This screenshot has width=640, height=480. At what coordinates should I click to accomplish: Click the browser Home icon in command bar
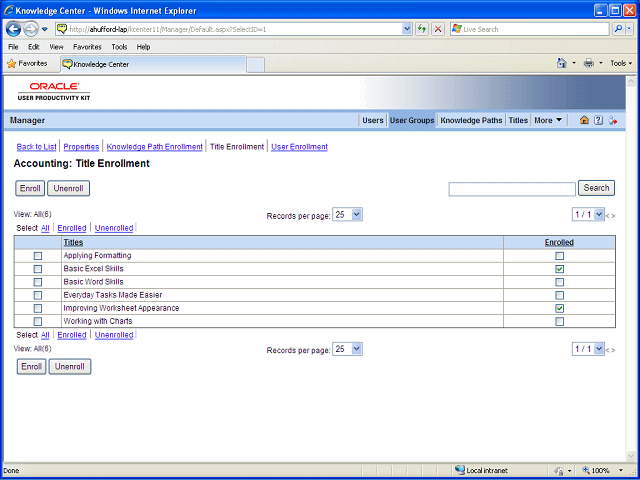[x=562, y=63]
